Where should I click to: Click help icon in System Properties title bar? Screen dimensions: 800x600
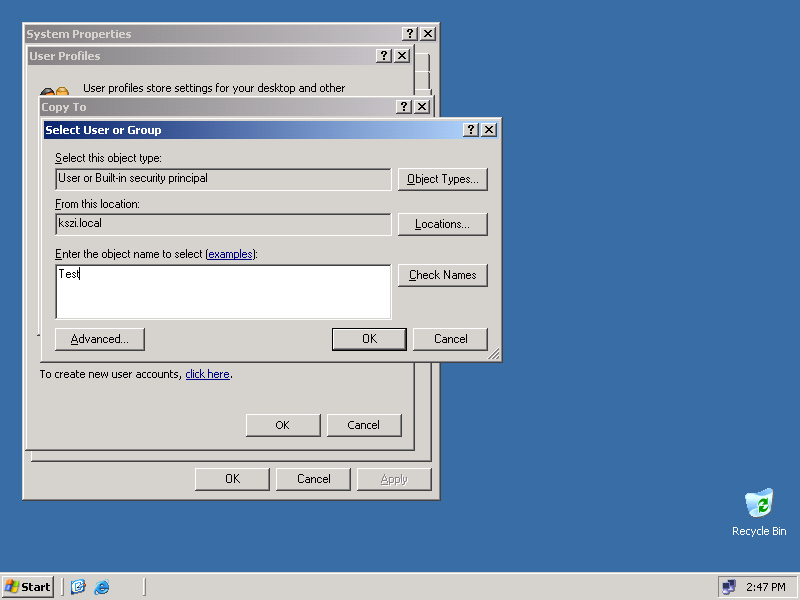pyautogui.click(x=410, y=34)
